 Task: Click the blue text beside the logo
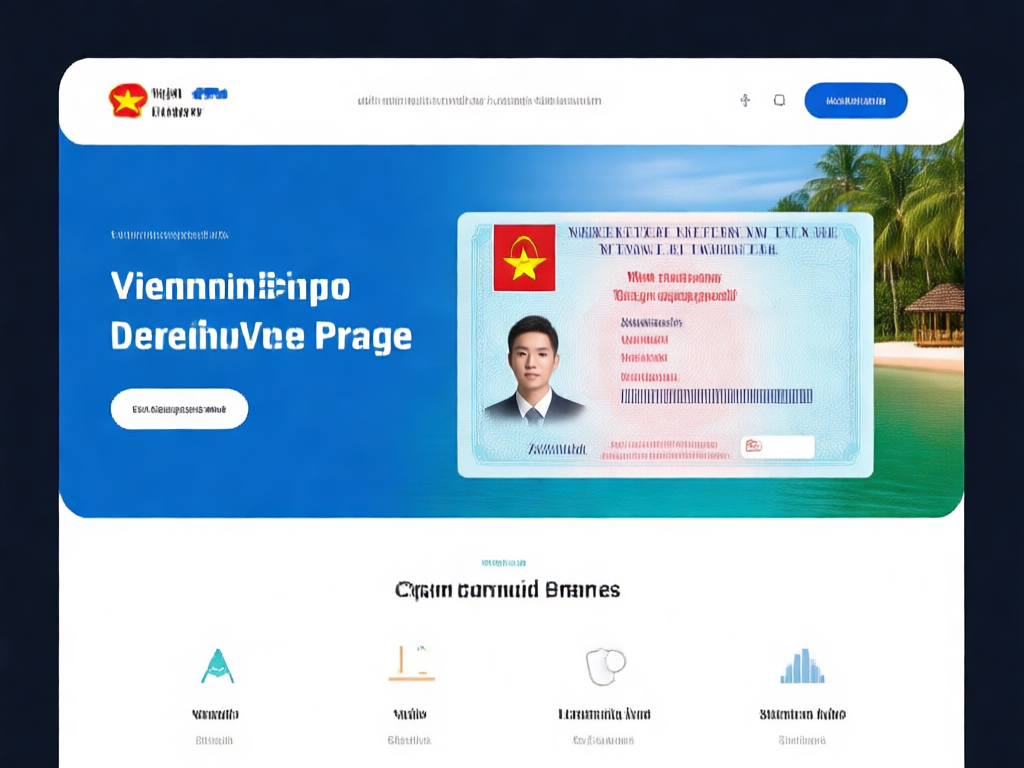click(x=210, y=93)
